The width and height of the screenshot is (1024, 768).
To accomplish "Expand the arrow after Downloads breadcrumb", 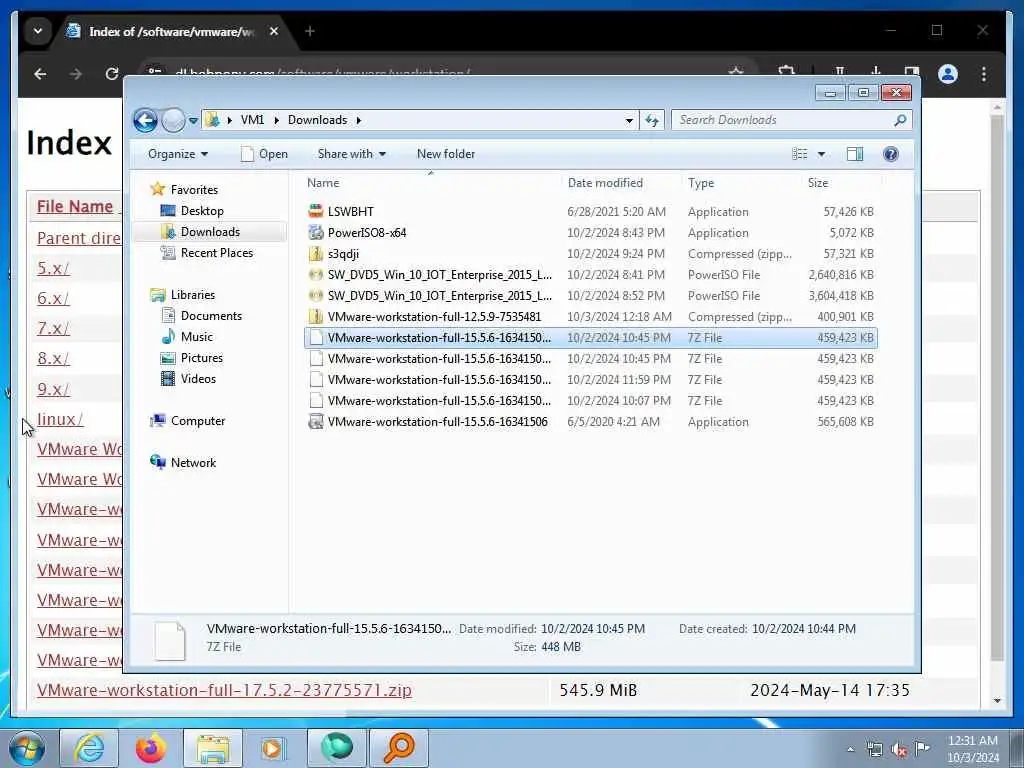I will coord(359,120).
